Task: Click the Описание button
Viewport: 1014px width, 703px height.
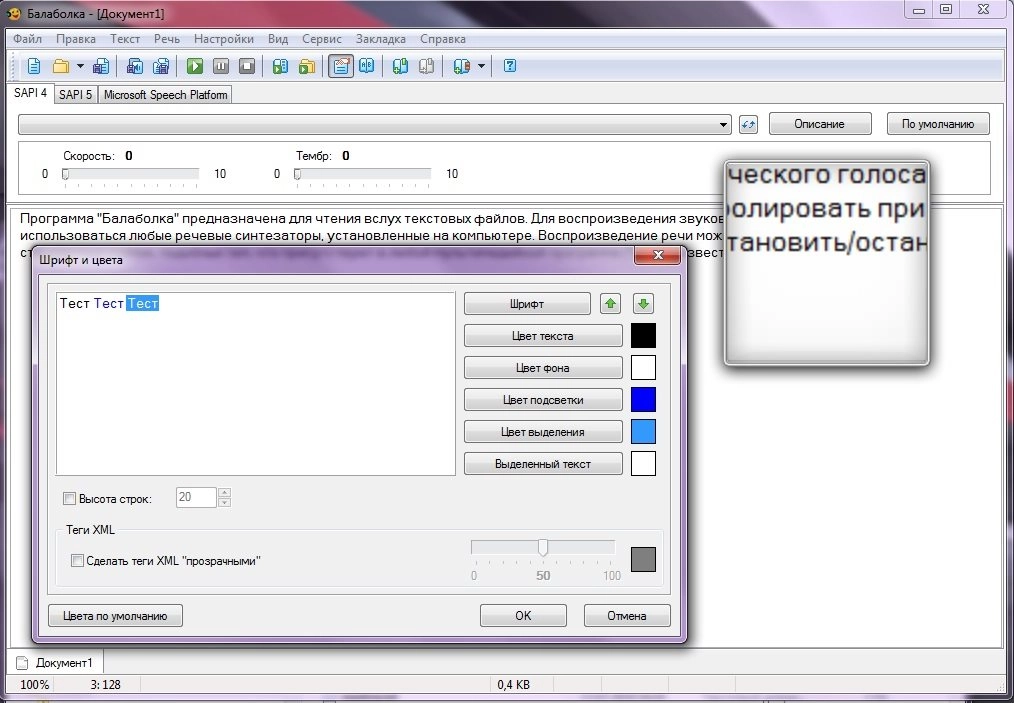Action: [819, 124]
